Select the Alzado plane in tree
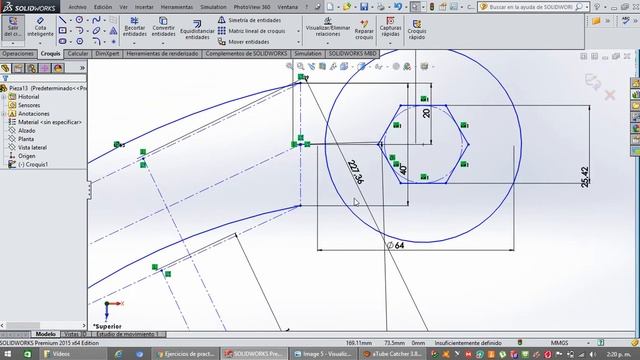Viewport: 640px width, 360px height. (27, 131)
